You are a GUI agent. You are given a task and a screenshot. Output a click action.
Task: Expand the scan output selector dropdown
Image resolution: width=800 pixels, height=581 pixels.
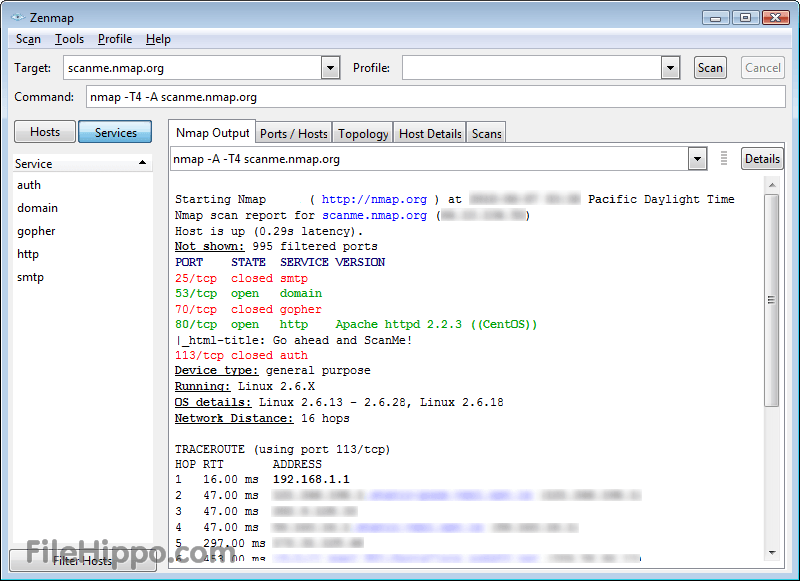pos(697,159)
